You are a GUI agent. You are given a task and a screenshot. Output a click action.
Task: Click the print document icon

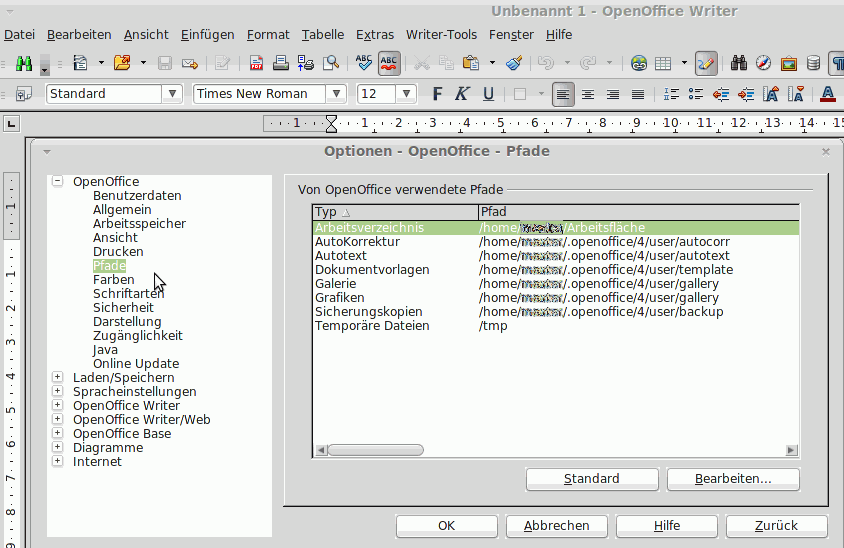point(282,63)
